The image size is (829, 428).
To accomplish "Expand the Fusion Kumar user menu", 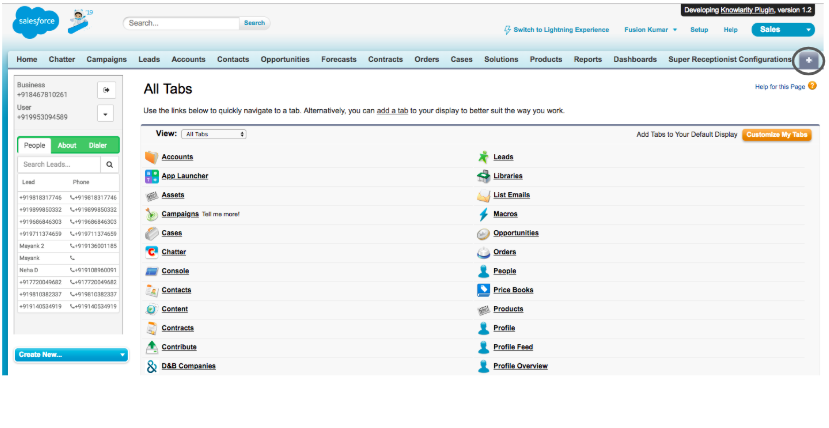I will [x=650, y=30].
